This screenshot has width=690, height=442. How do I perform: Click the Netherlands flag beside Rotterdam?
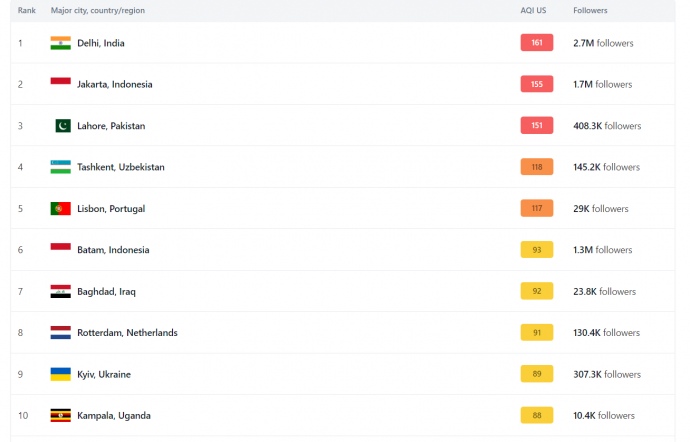pos(60,333)
